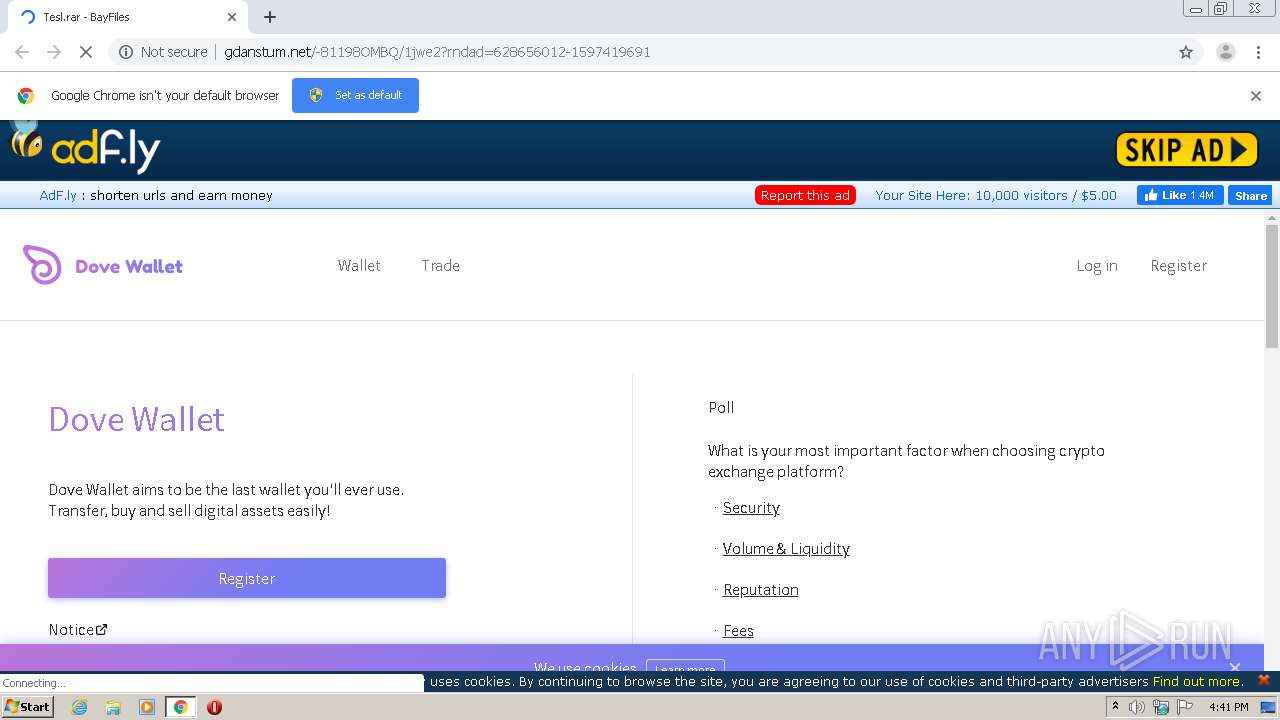Click the Dove Wallet logo icon
Image resolution: width=1280 pixels, height=720 pixels.
[42, 265]
